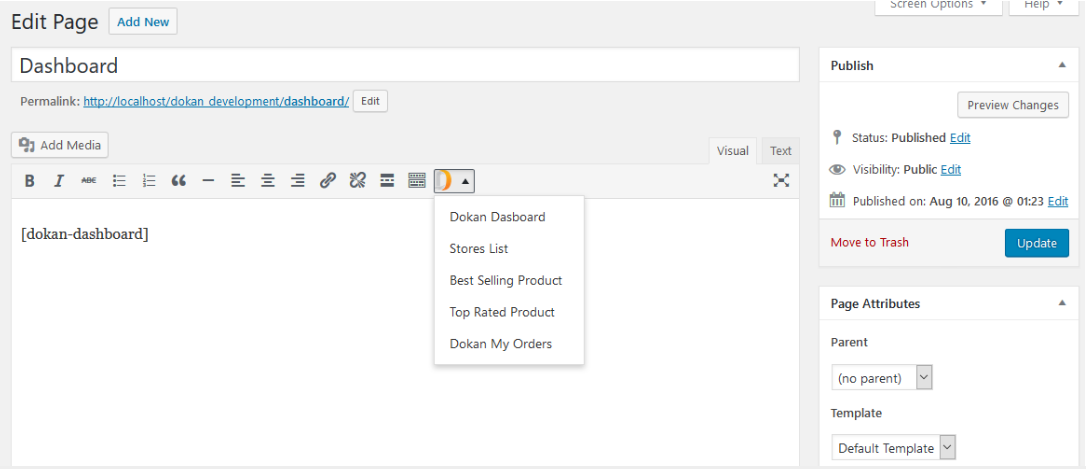
Task: Edit the Published status
Action: [960, 138]
